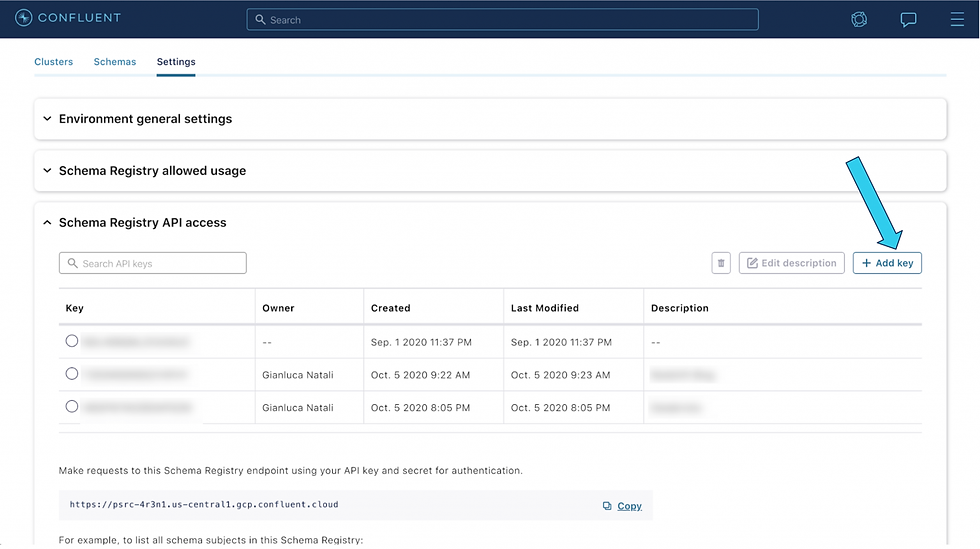Click Gianluca Natali in the 8:05 PM row
The width and height of the screenshot is (980, 549).
click(298, 408)
